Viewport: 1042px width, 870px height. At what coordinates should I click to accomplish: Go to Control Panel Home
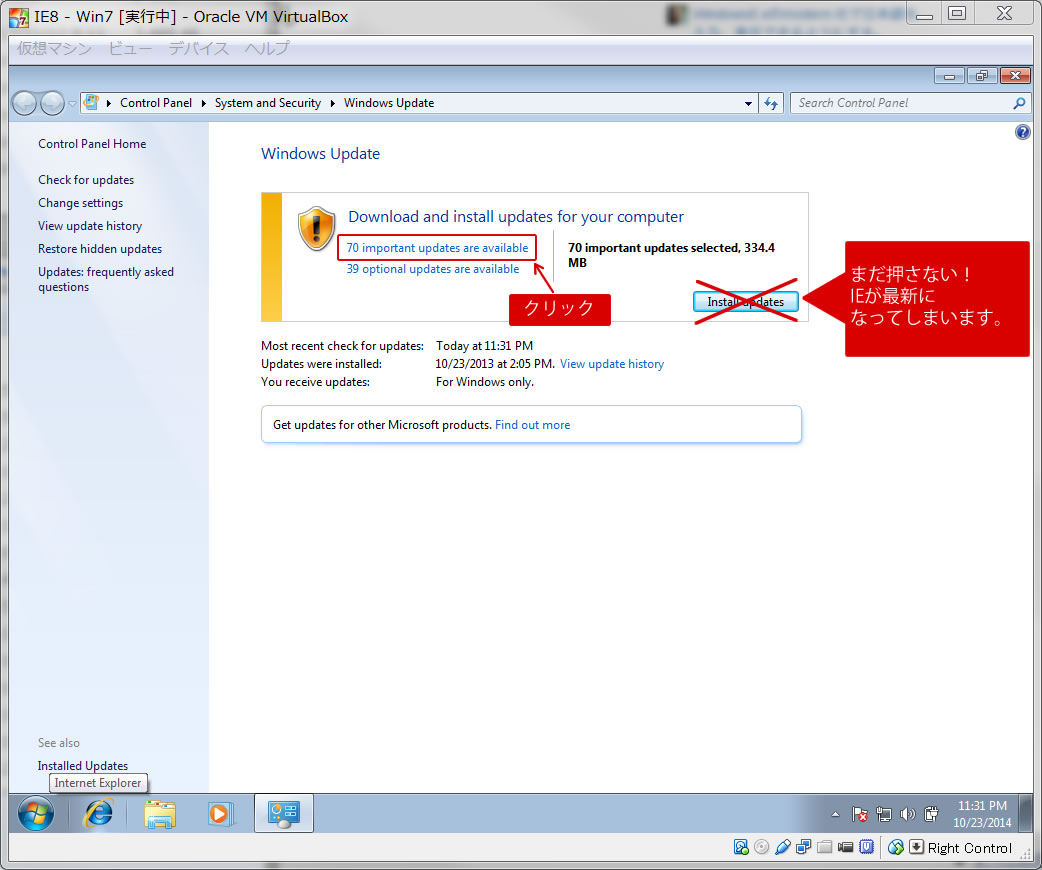(x=92, y=144)
